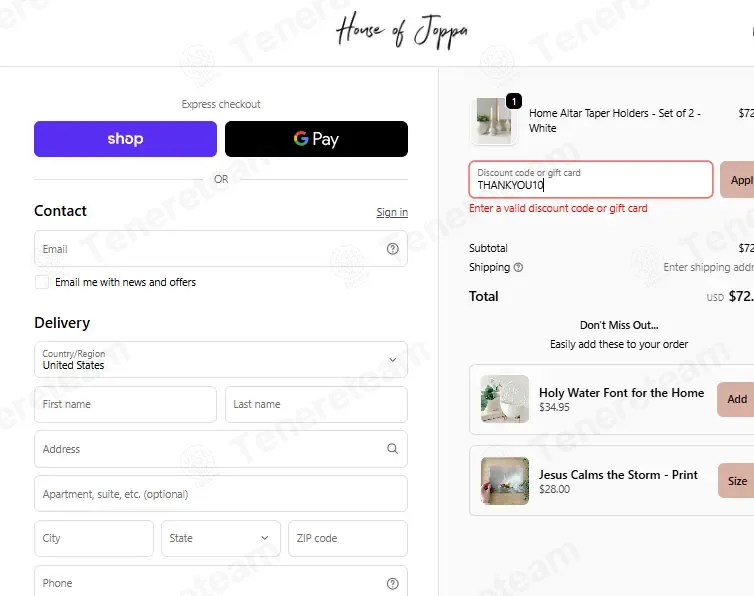
Task: Pay with Shop Pay button
Action: 125,139
